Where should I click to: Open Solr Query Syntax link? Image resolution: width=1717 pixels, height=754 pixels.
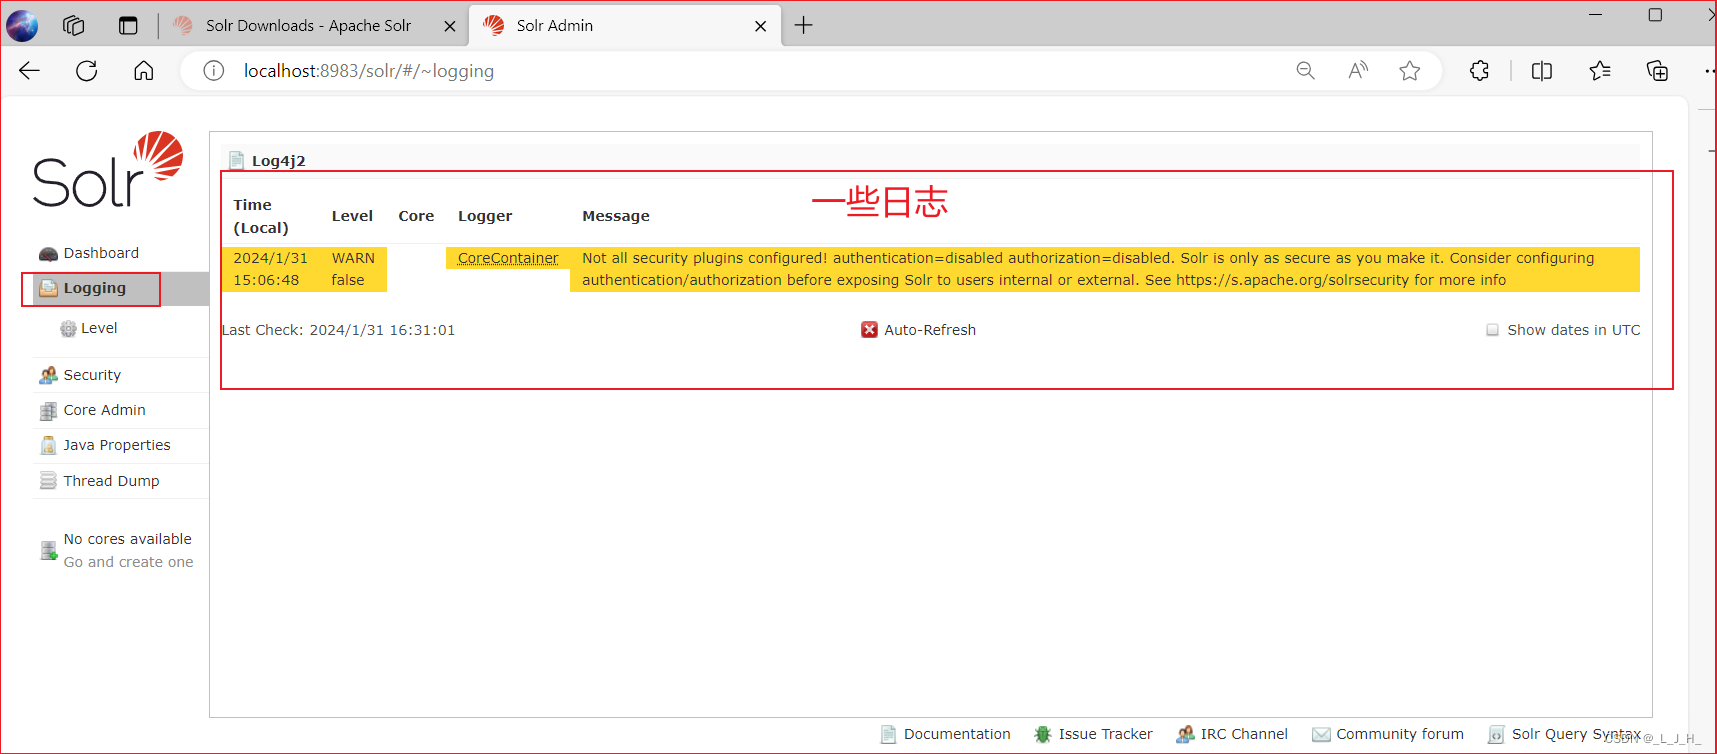(x=1576, y=734)
